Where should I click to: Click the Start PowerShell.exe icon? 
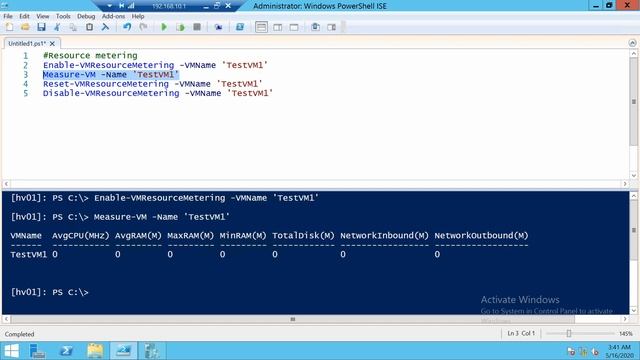tap(240, 27)
